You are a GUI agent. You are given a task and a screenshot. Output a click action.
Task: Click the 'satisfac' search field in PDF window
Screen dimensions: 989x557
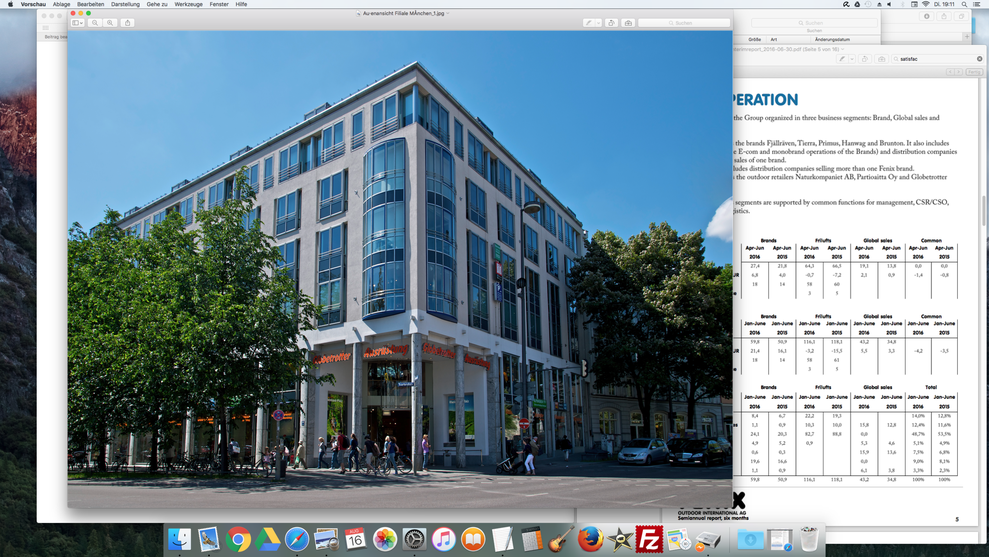(937, 59)
